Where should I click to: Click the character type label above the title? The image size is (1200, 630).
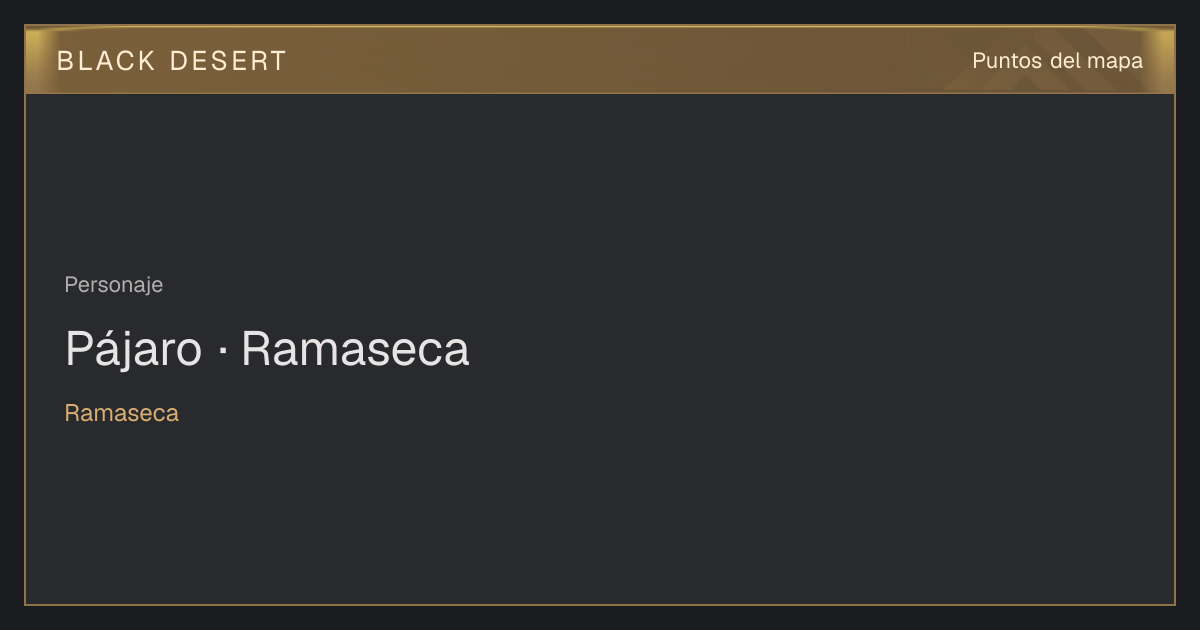(x=114, y=285)
